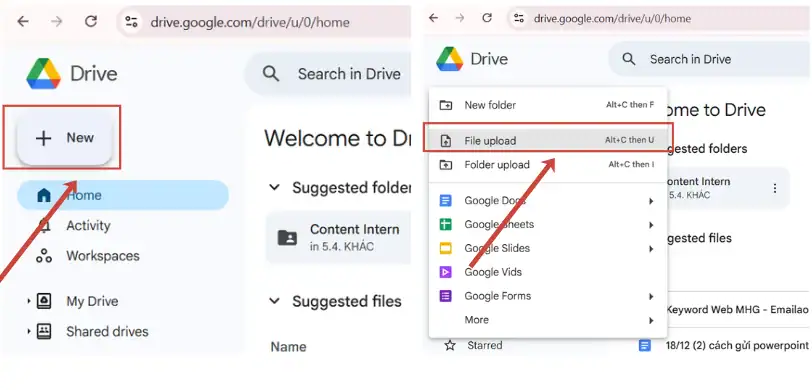Click the search magnifier in right window
The height and width of the screenshot is (390, 812).
[x=629, y=59]
